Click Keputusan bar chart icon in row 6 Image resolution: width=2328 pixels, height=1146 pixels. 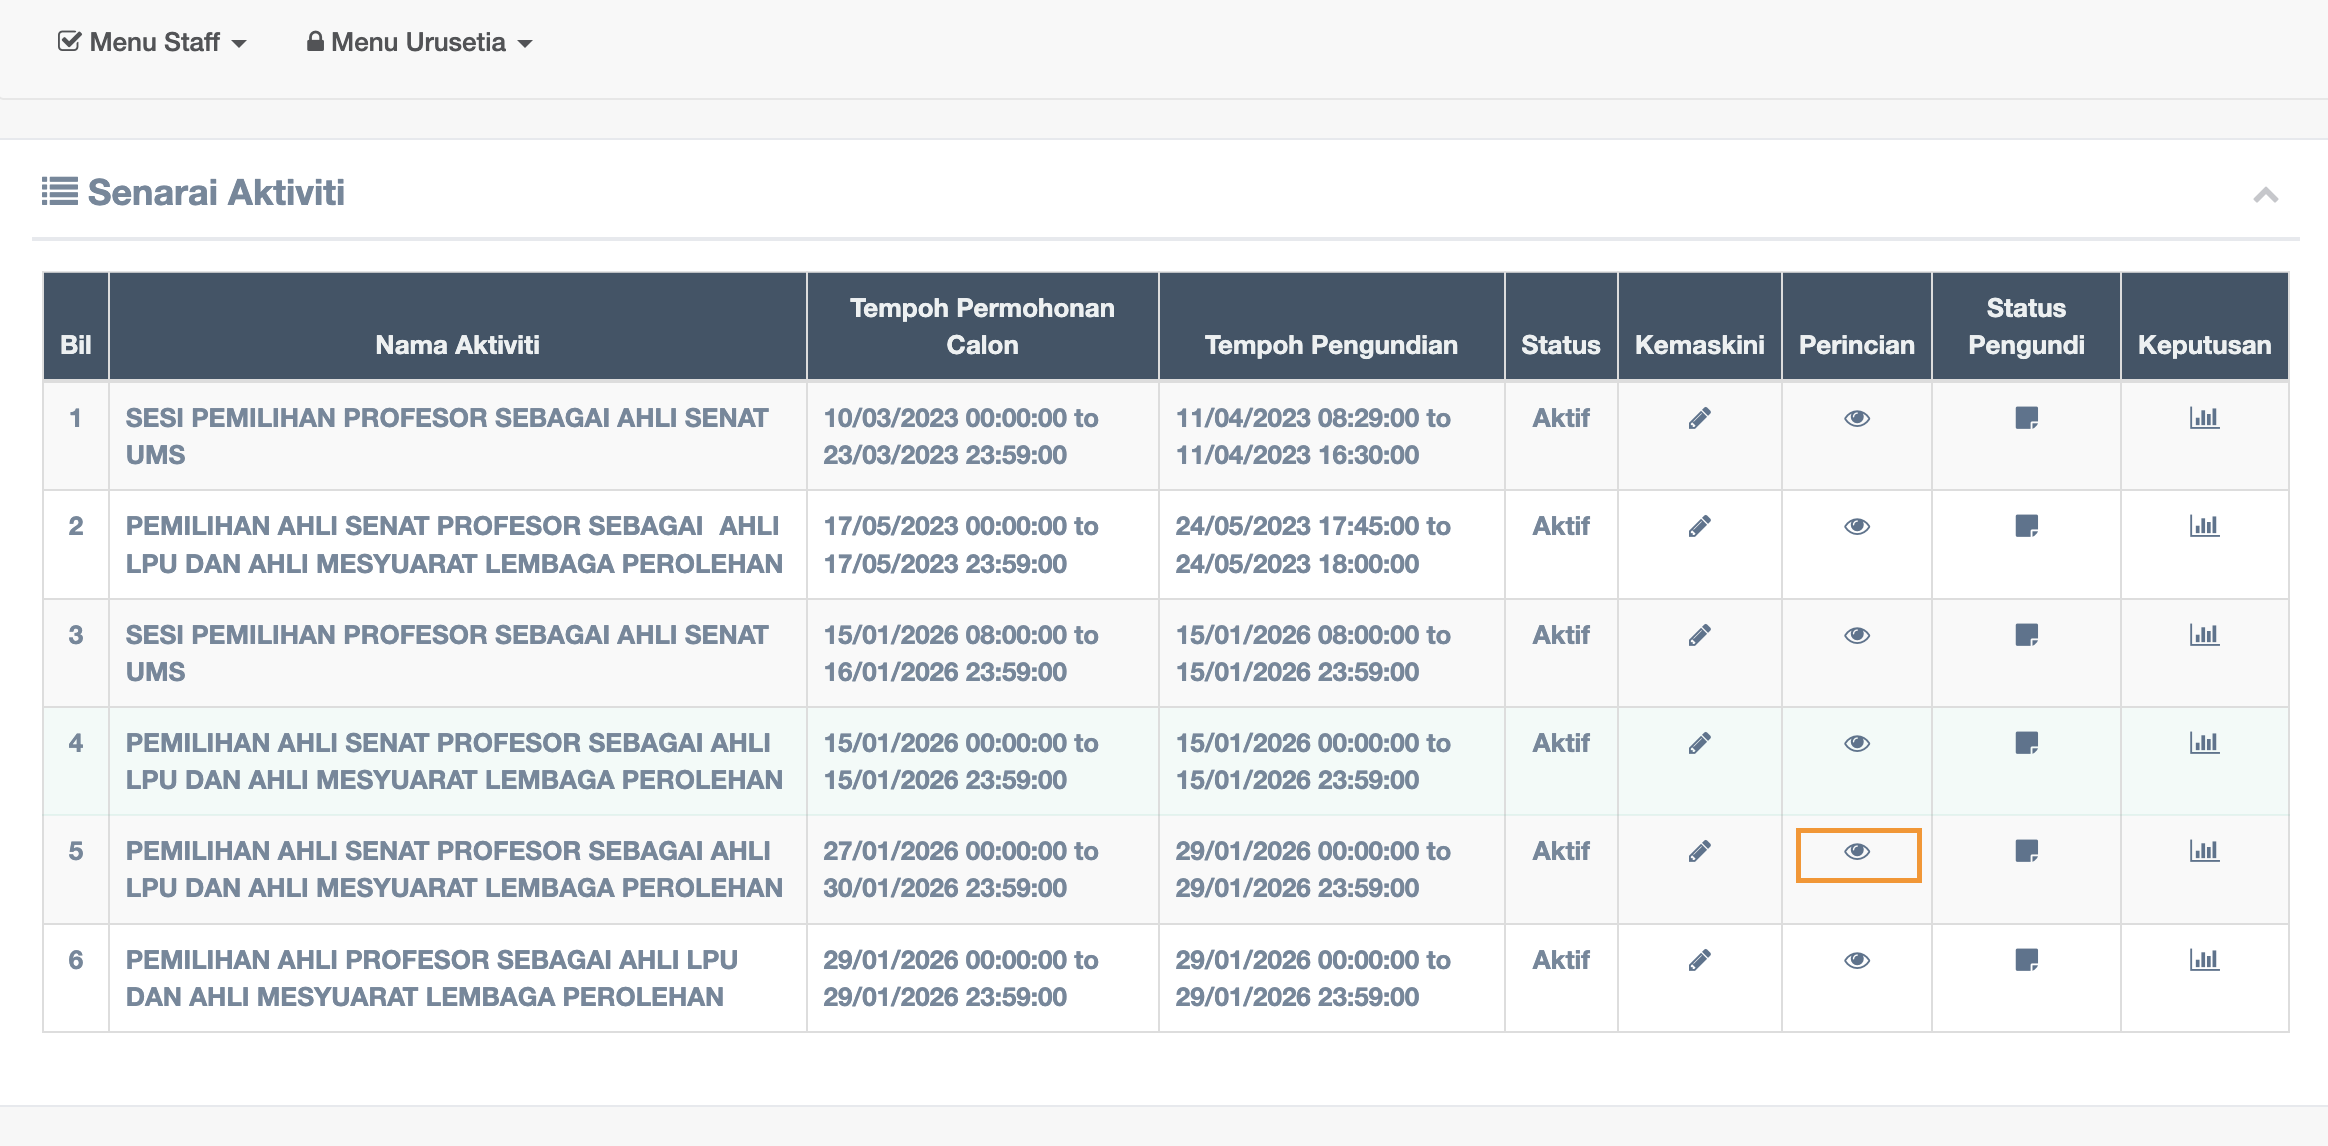(x=2204, y=960)
